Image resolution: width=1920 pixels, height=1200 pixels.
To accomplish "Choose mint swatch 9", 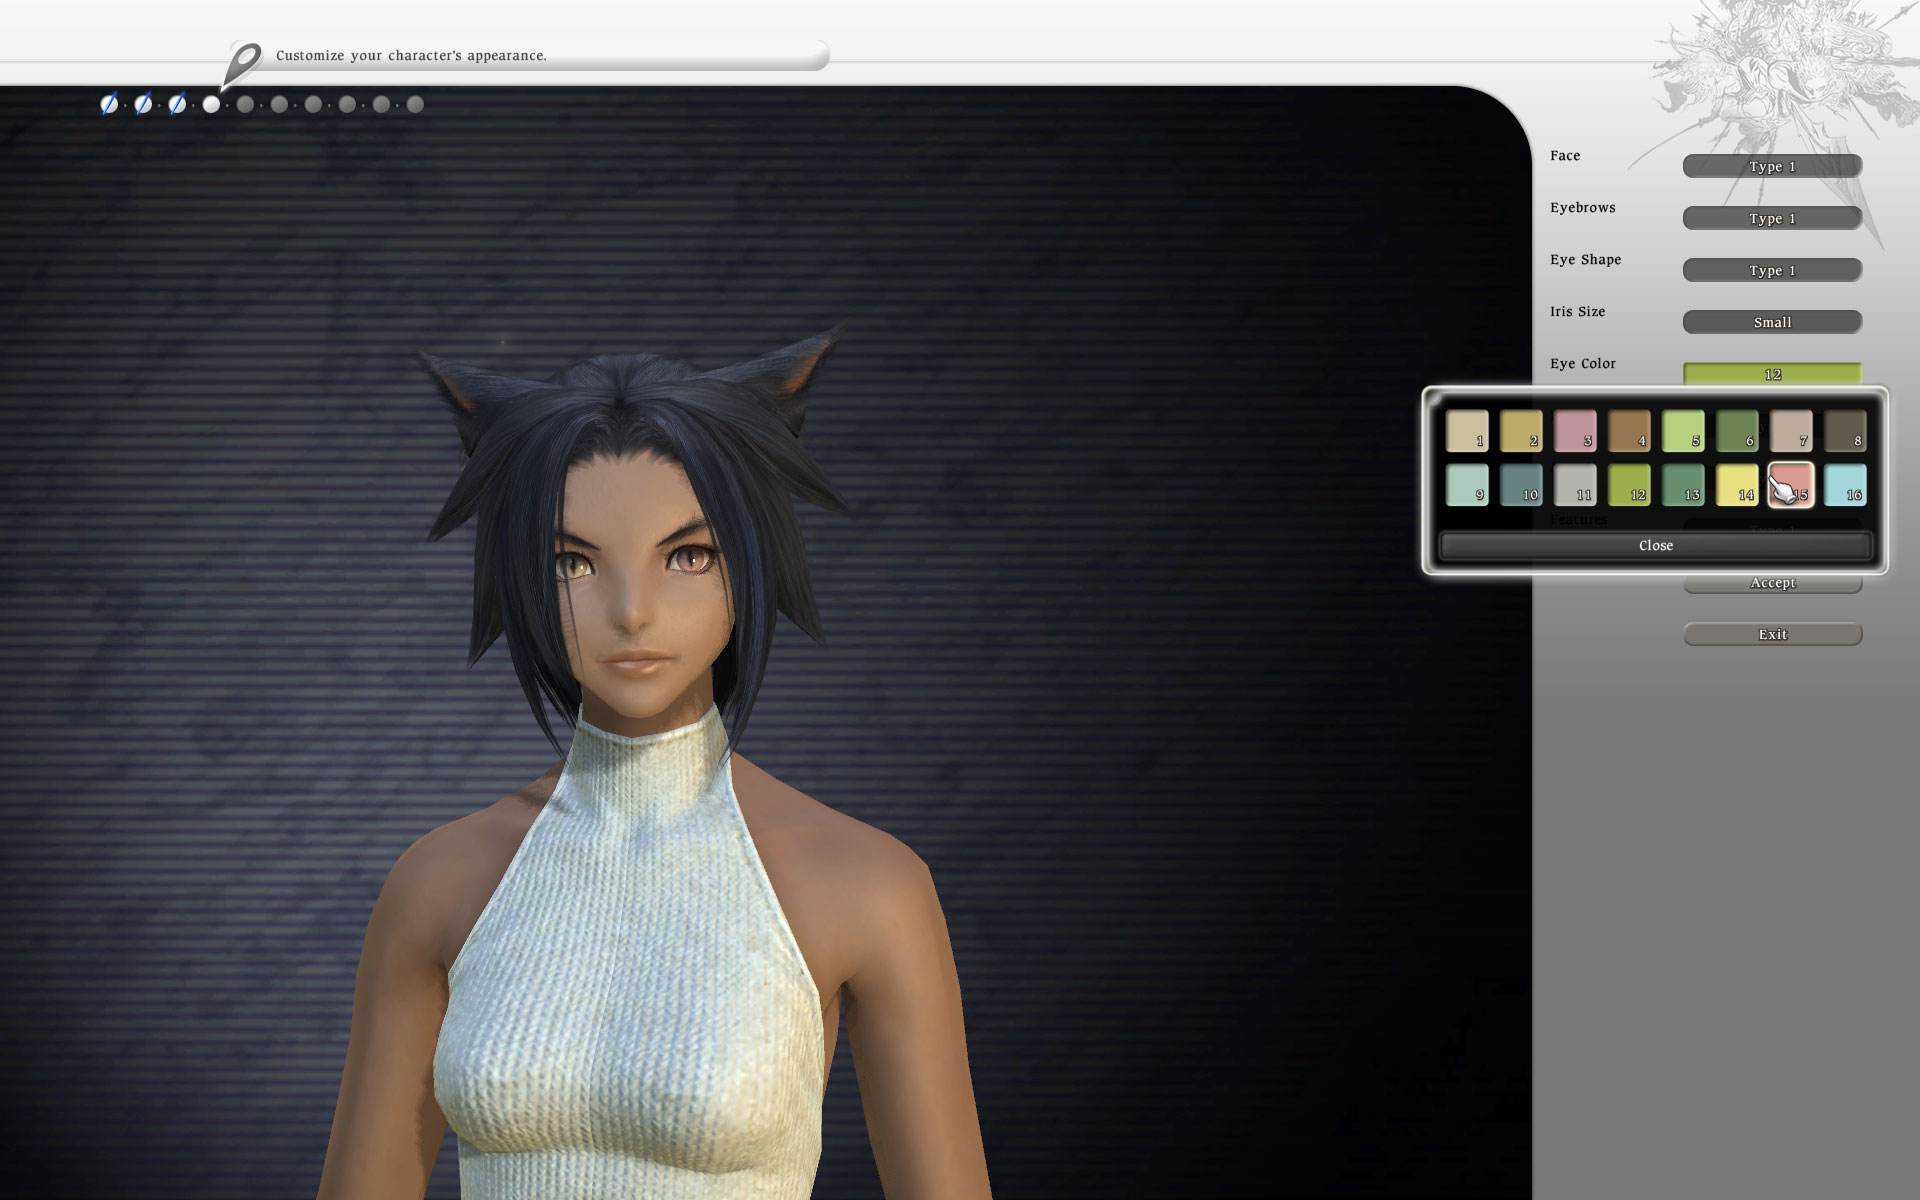I will pos(1467,485).
